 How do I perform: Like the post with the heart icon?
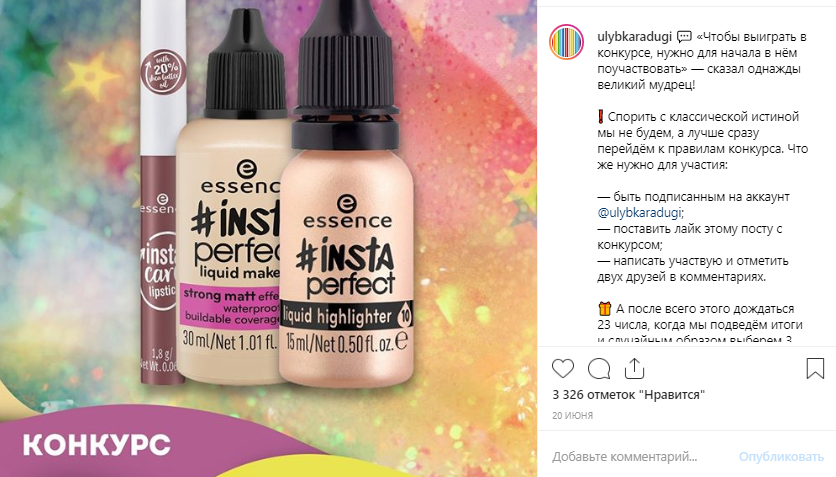[x=562, y=368]
